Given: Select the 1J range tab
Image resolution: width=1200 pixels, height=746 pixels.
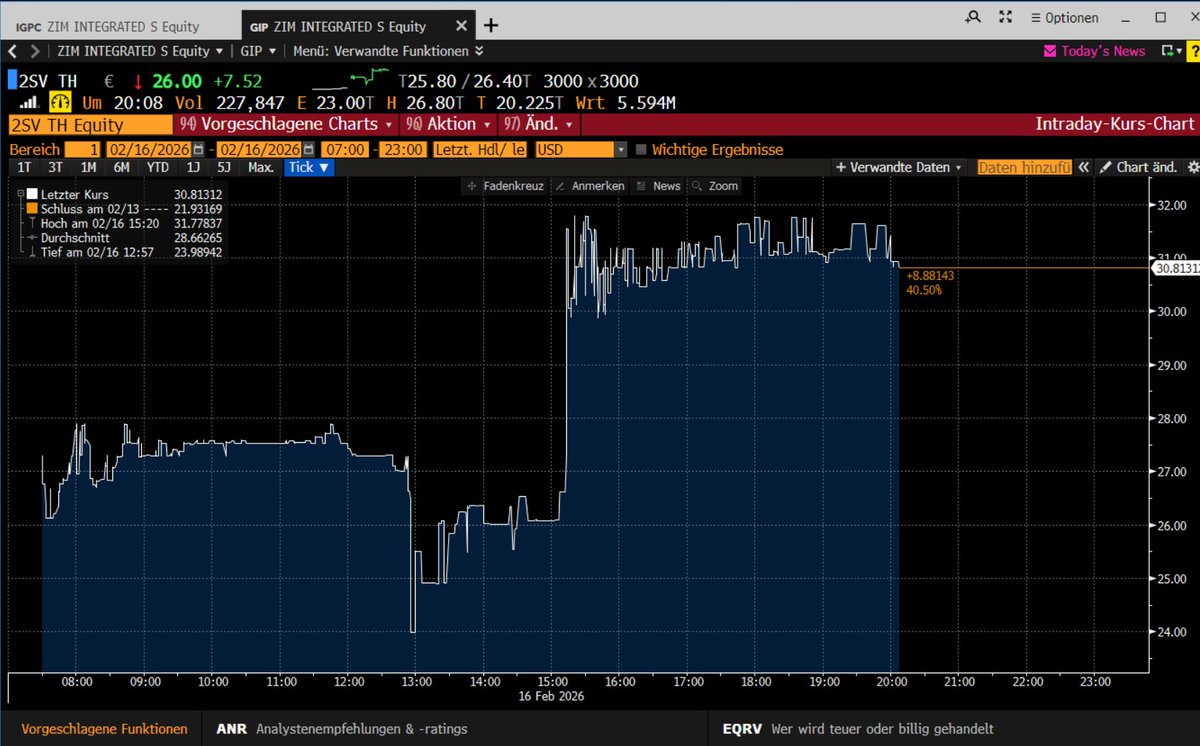Looking at the screenshot, I should 192,168.
